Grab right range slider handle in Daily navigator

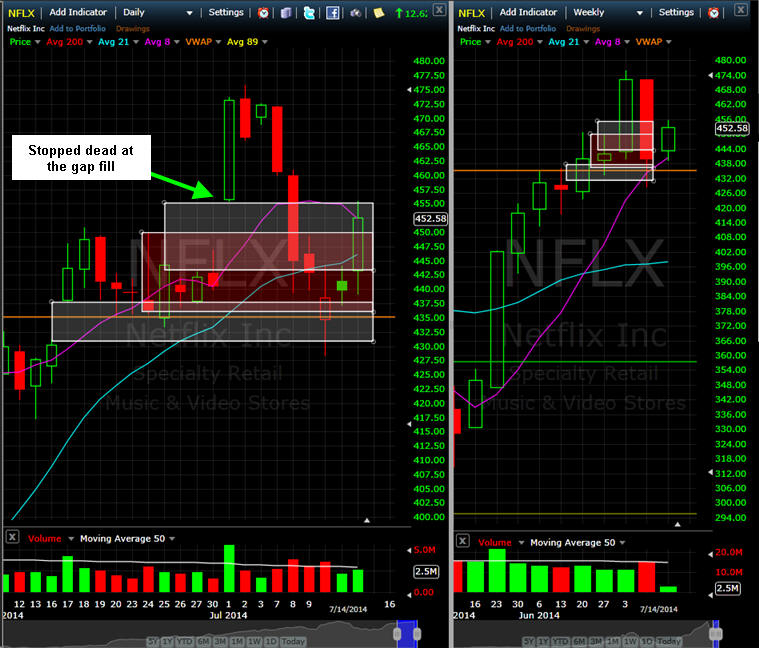coord(417,634)
